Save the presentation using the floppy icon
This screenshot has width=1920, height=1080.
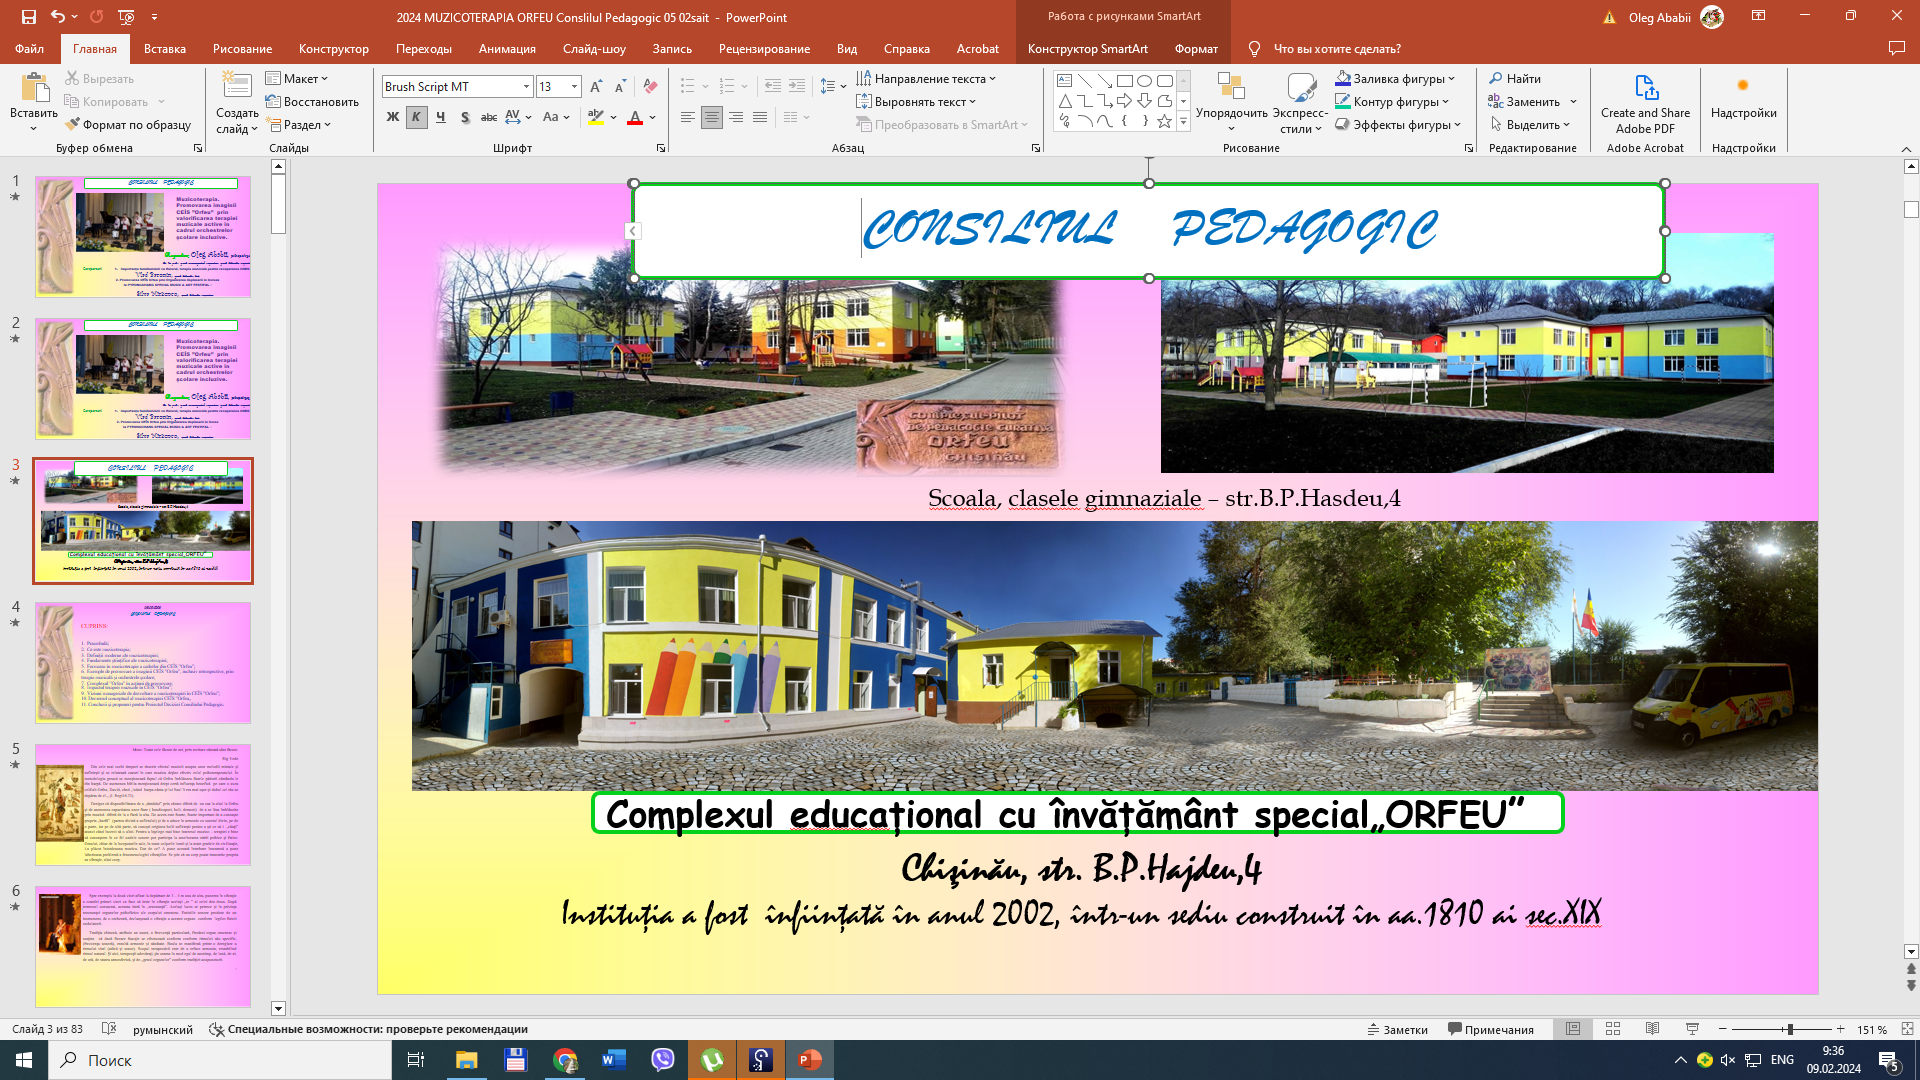[x=28, y=17]
